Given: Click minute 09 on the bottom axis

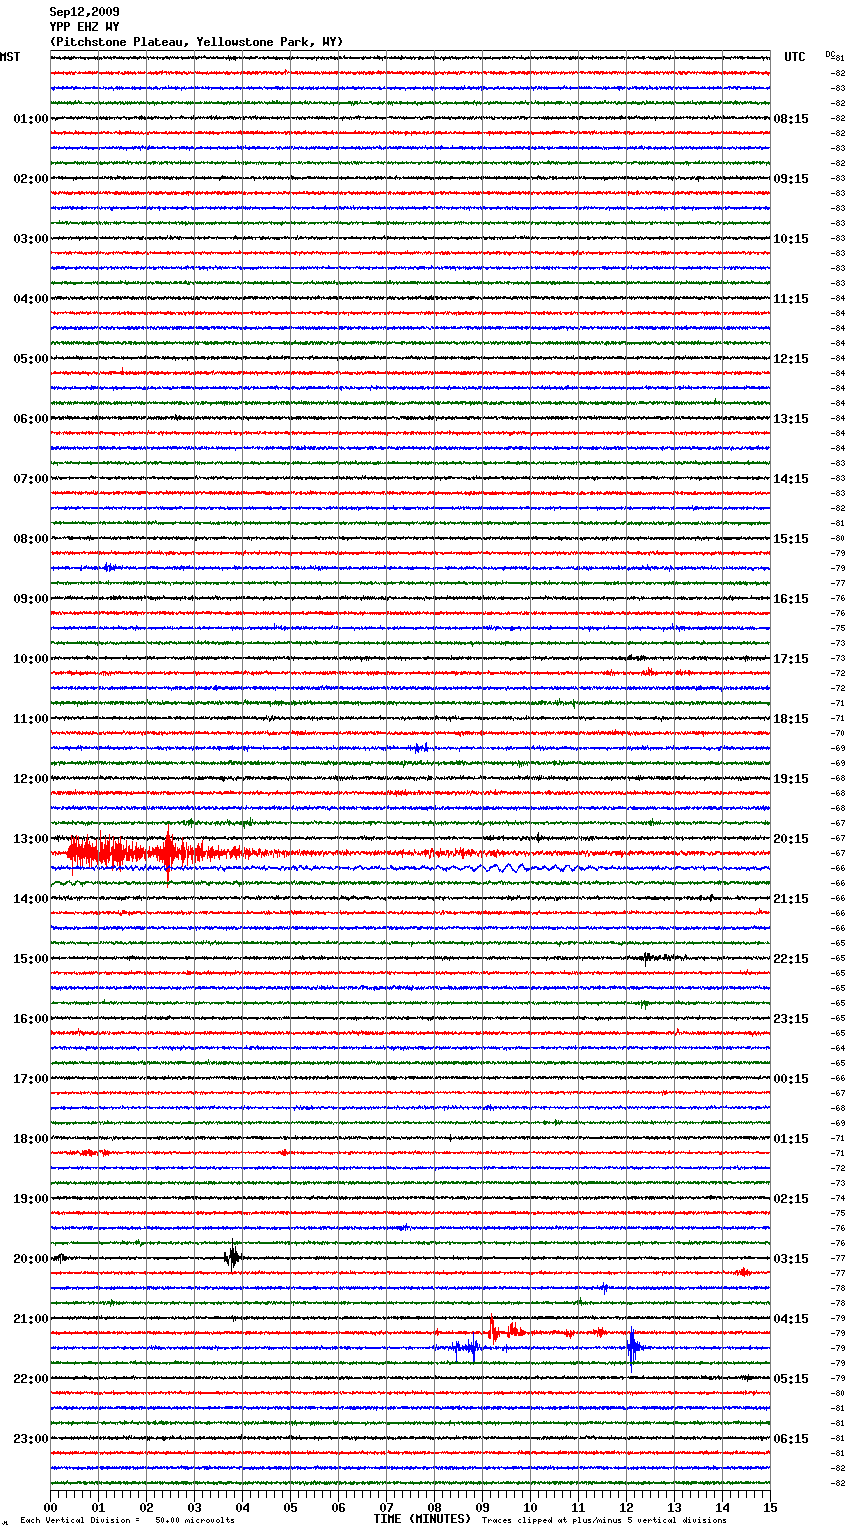Looking at the screenshot, I should click(483, 1507).
